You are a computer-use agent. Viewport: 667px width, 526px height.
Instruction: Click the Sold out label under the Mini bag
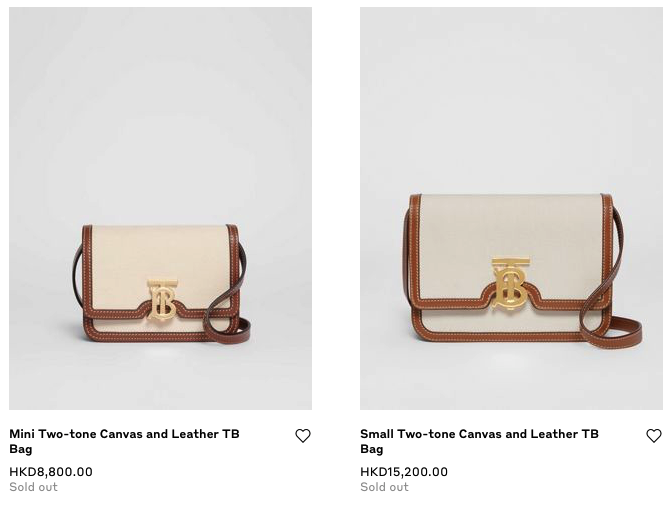click(34, 487)
